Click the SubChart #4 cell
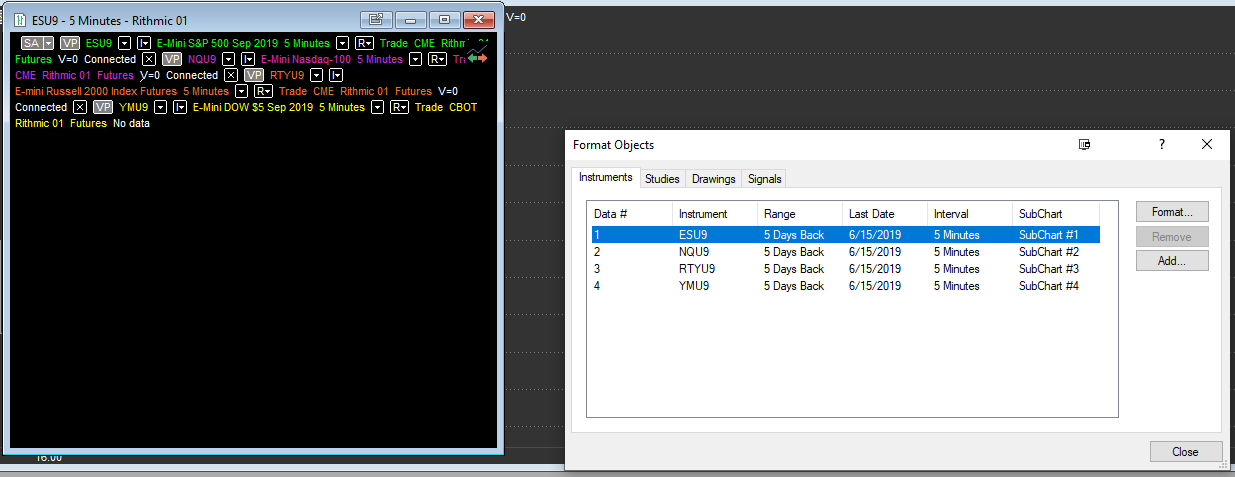The width and height of the screenshot is (1235, 477). [x=1049, y=286]
